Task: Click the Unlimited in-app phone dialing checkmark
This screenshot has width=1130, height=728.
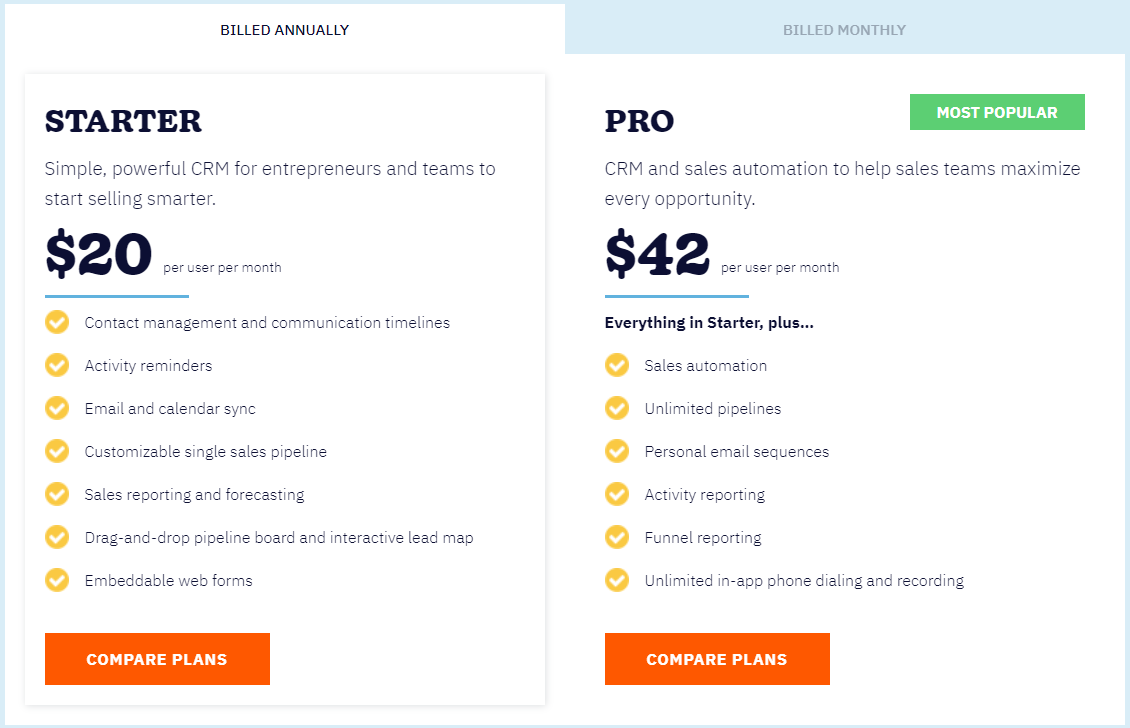Action: (x=617, y=580)
